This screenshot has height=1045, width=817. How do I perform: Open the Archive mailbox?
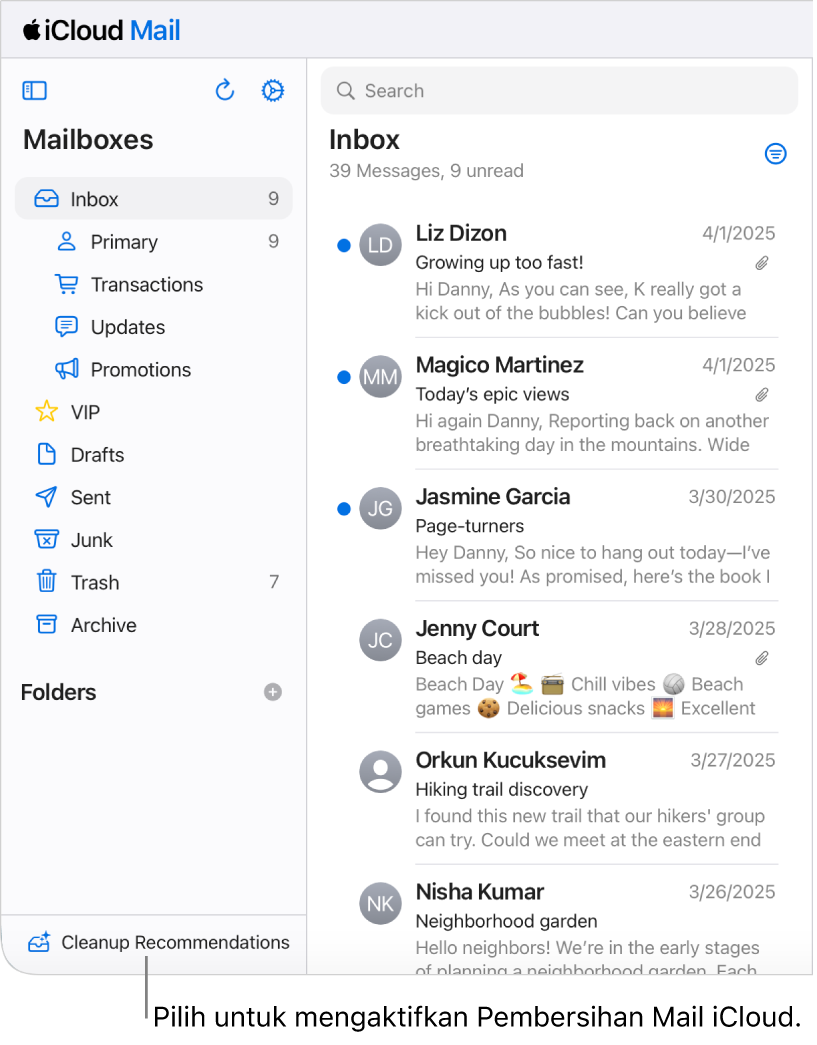pyautogui.click(x=153, y=624)
